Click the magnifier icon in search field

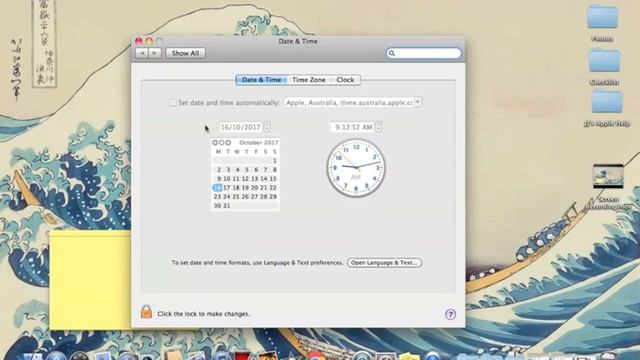point(392,53)
